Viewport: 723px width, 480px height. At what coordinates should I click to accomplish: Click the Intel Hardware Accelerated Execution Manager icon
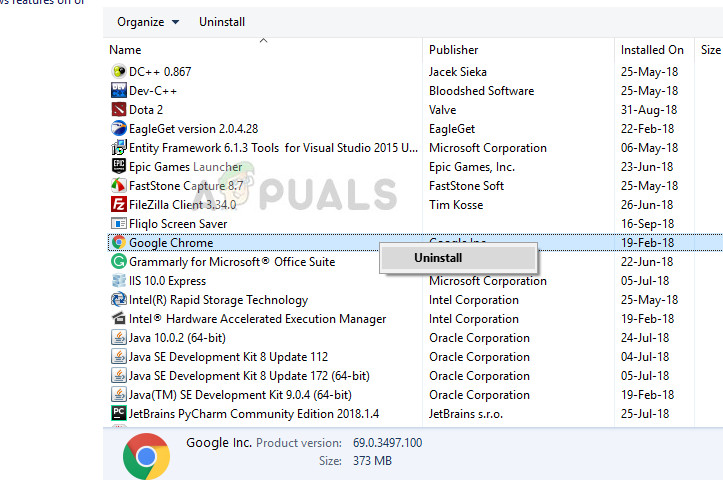pyautogui.click(x=119, y=319)
